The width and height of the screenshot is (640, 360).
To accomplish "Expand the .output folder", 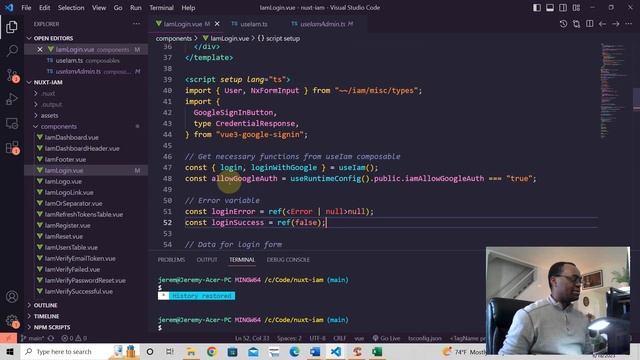I will (x=52, y=104).
